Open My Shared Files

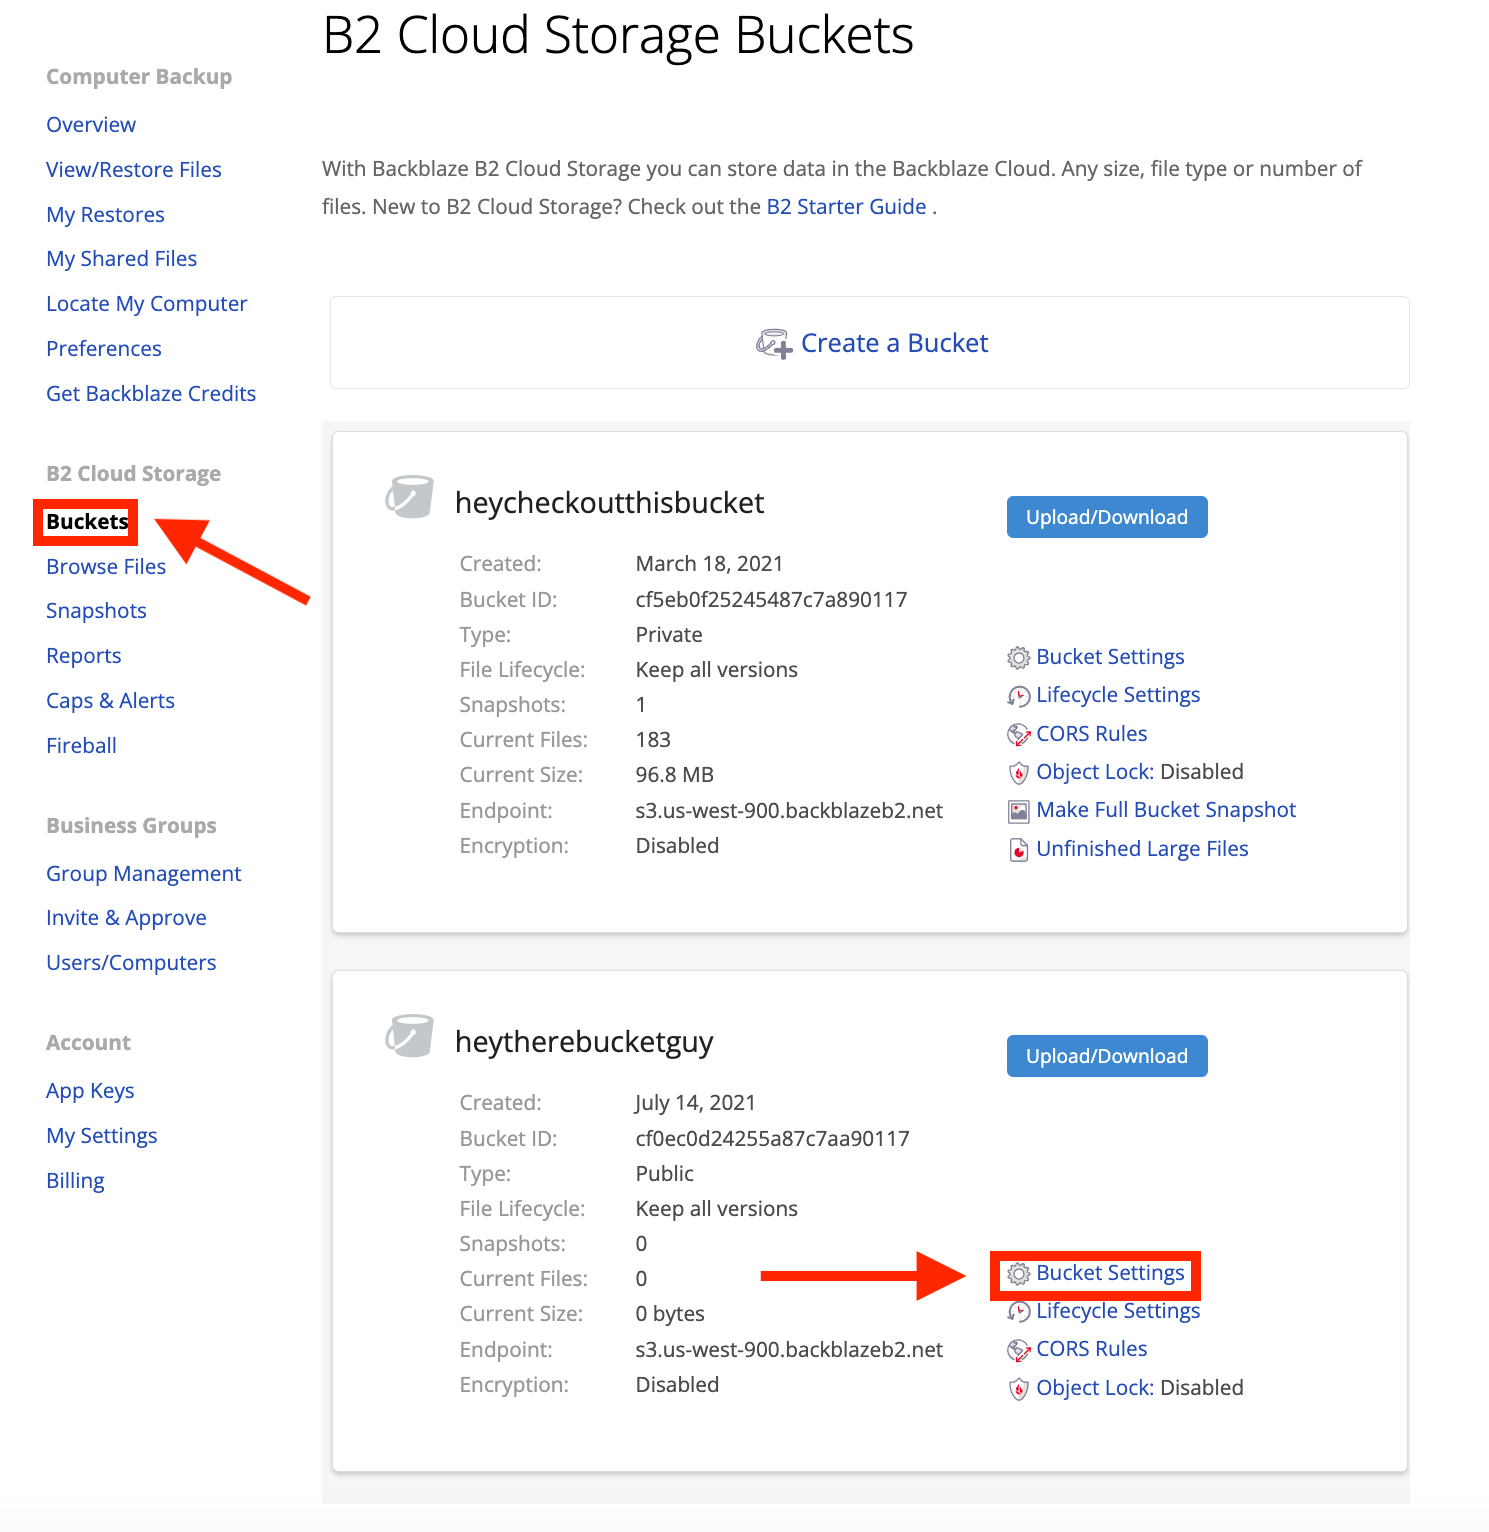coord(122,259)
